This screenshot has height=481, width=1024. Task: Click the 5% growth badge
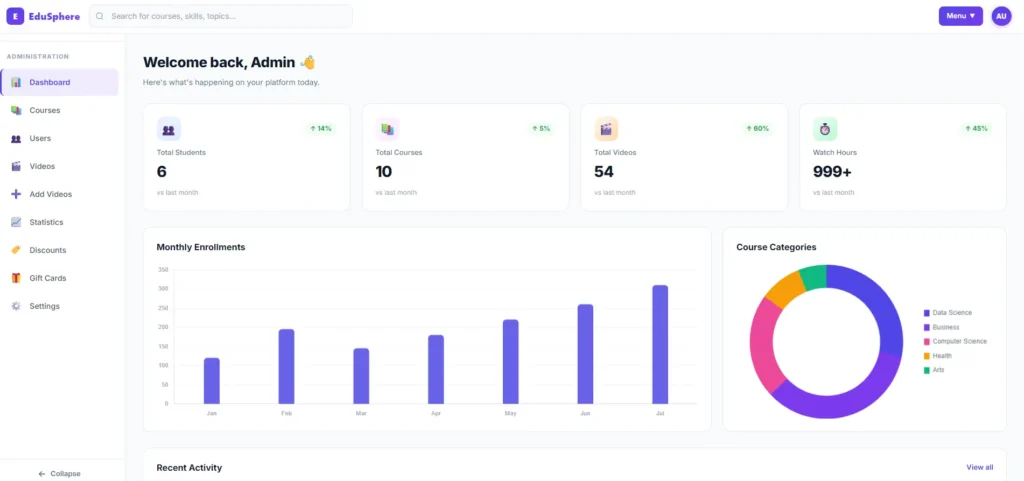tap(541, 129)
